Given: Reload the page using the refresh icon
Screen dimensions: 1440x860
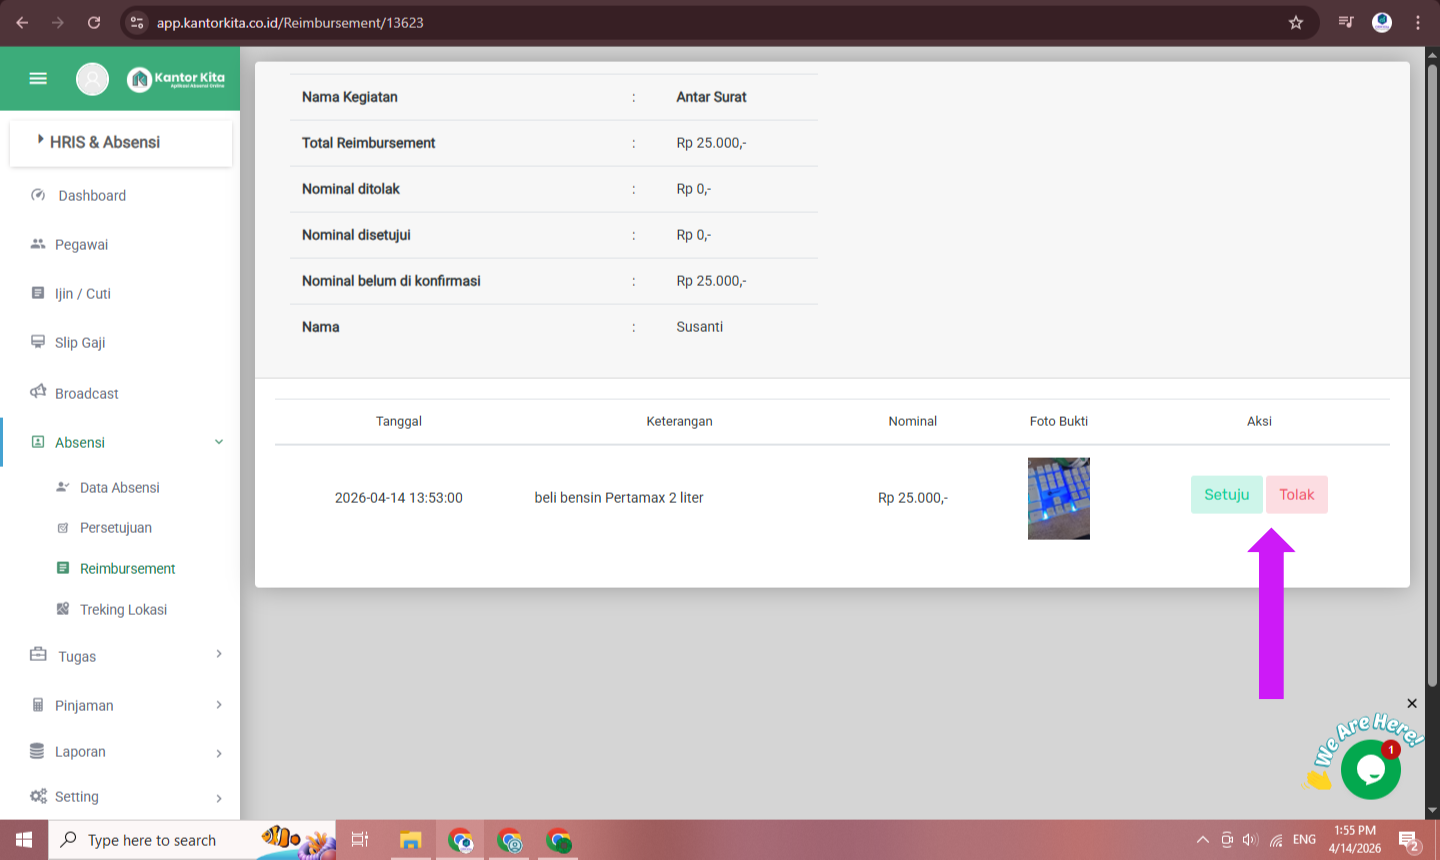Looking at the screenshot, I should (x=94, y=22).
